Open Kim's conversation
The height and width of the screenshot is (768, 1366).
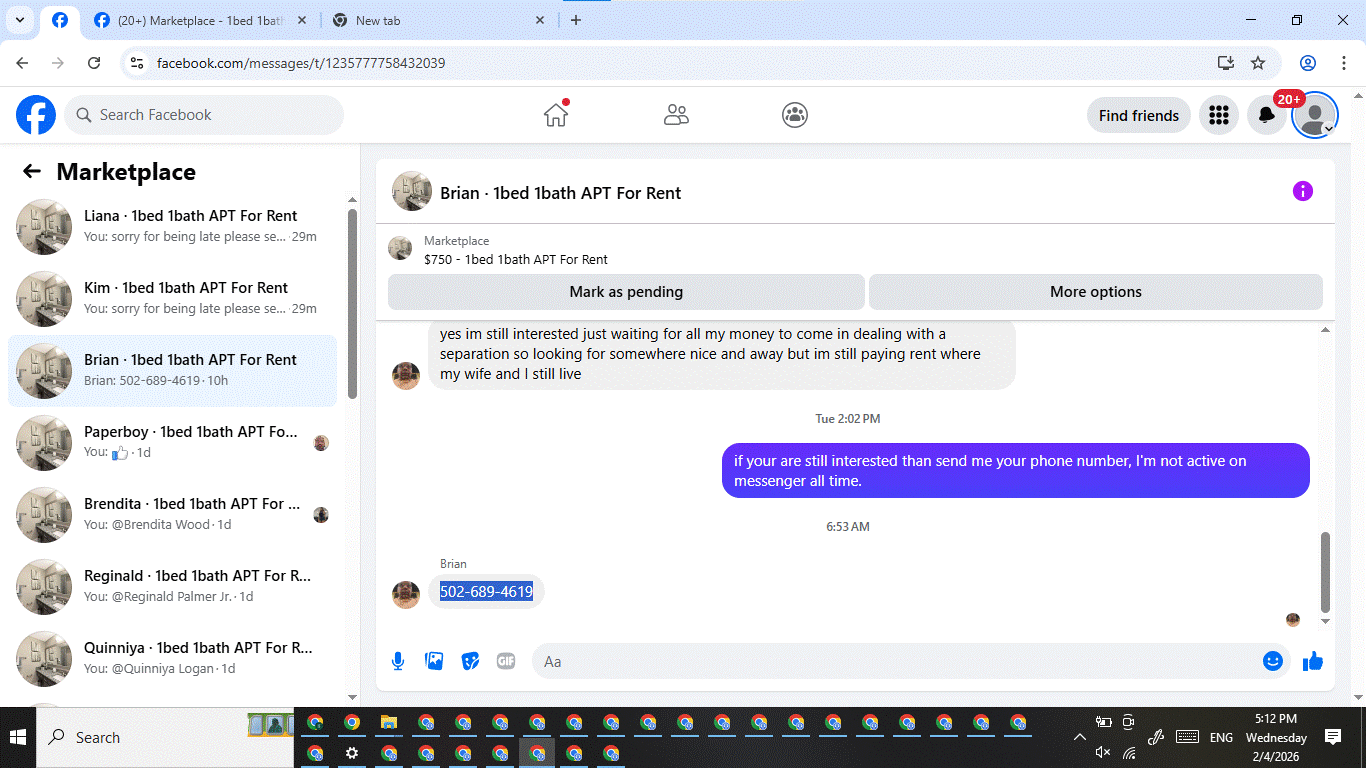pyautogui.click(x=172, y=299)
